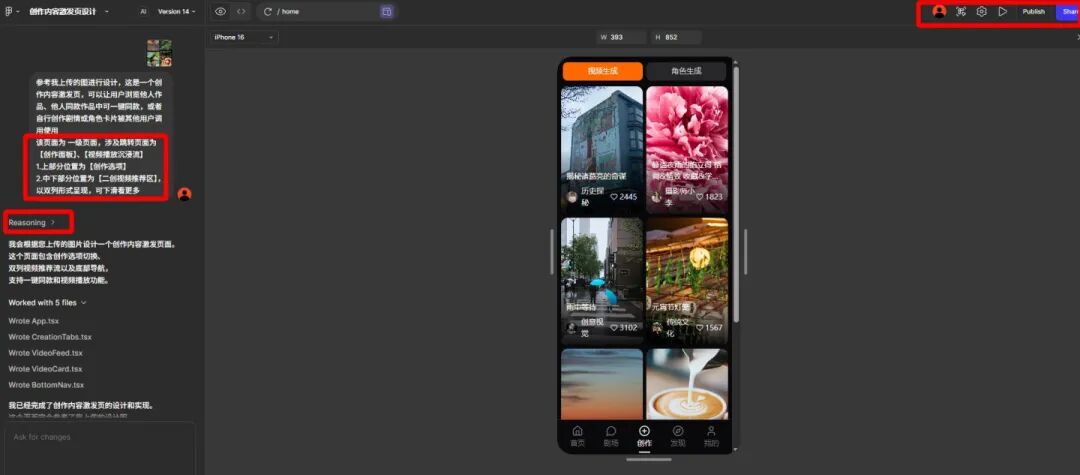Open Wrote VideoFeed.tsx entry
This screenshot has height=475, width=1080.
46,352
